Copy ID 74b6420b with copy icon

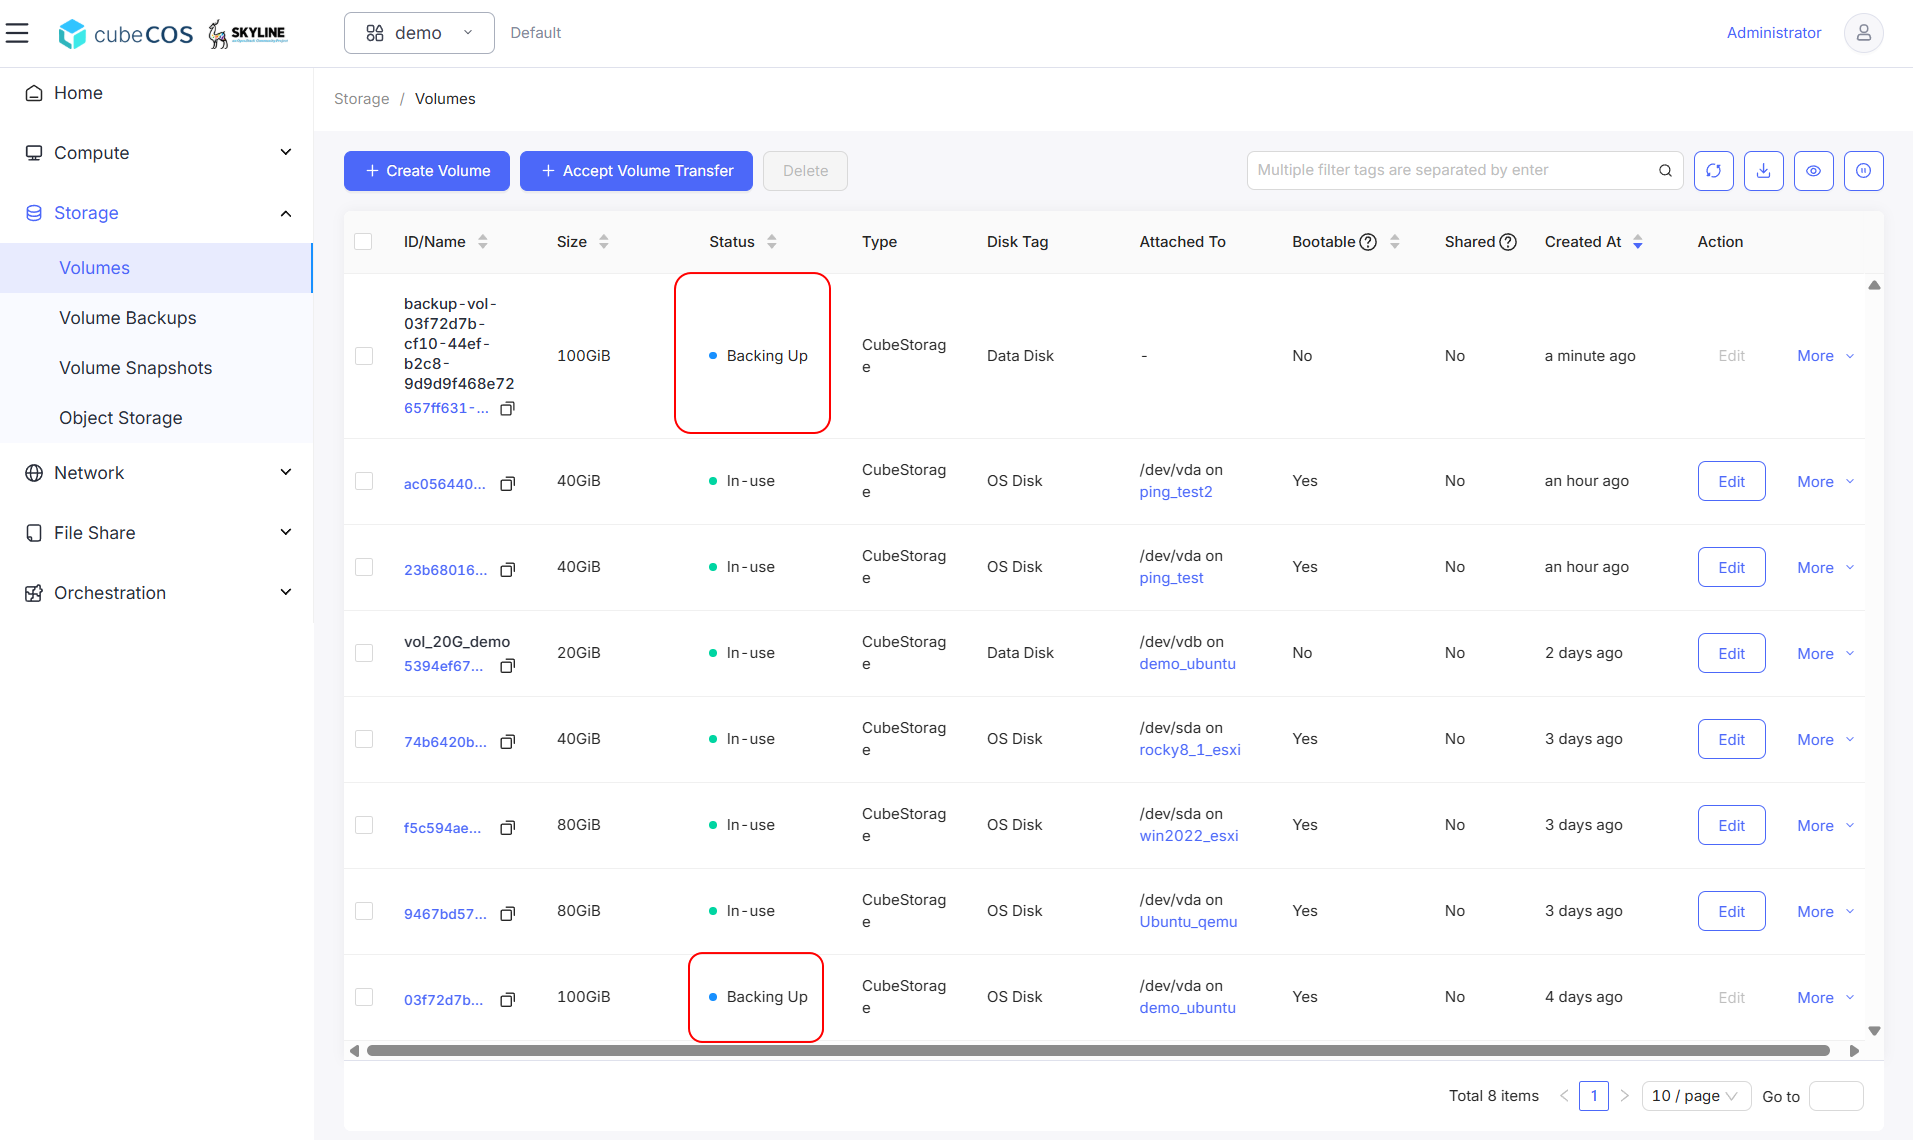pos(507,742)
